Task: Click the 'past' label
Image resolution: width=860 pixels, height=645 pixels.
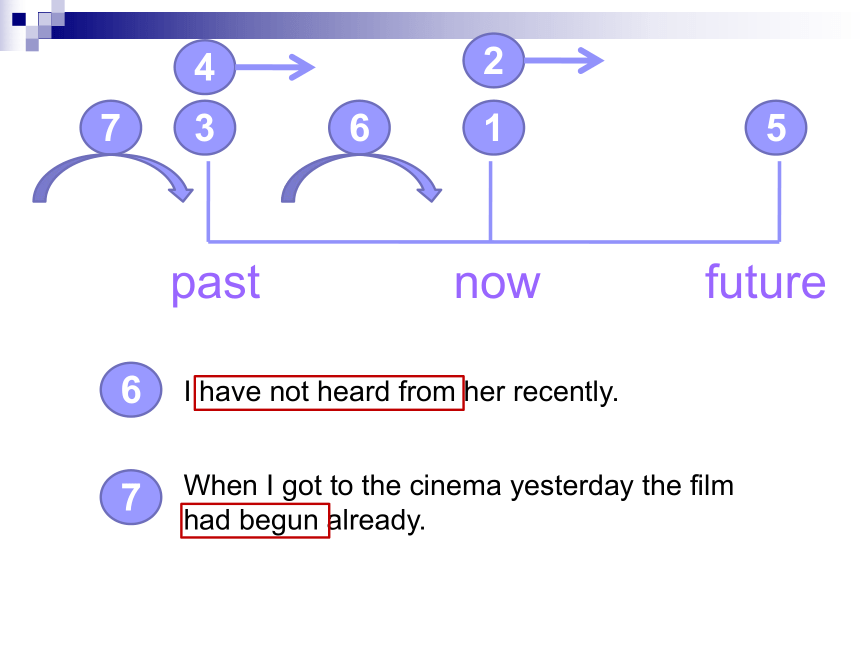Action: coord(215,282)
